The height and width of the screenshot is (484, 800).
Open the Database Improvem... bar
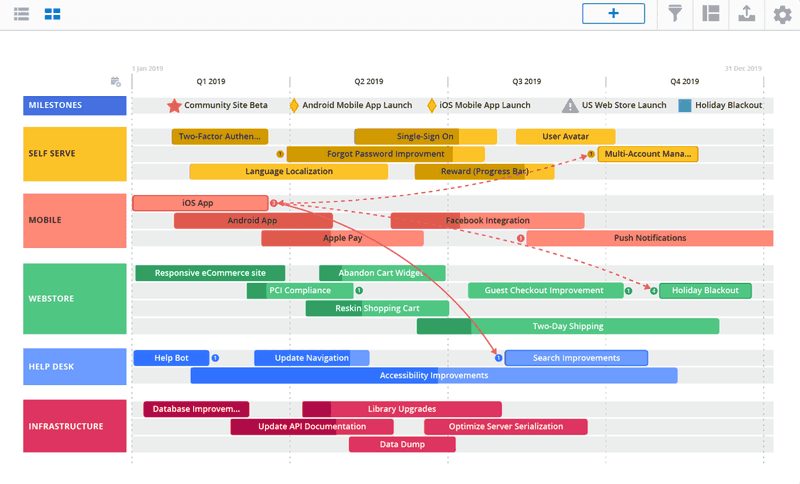pos(196,409)
